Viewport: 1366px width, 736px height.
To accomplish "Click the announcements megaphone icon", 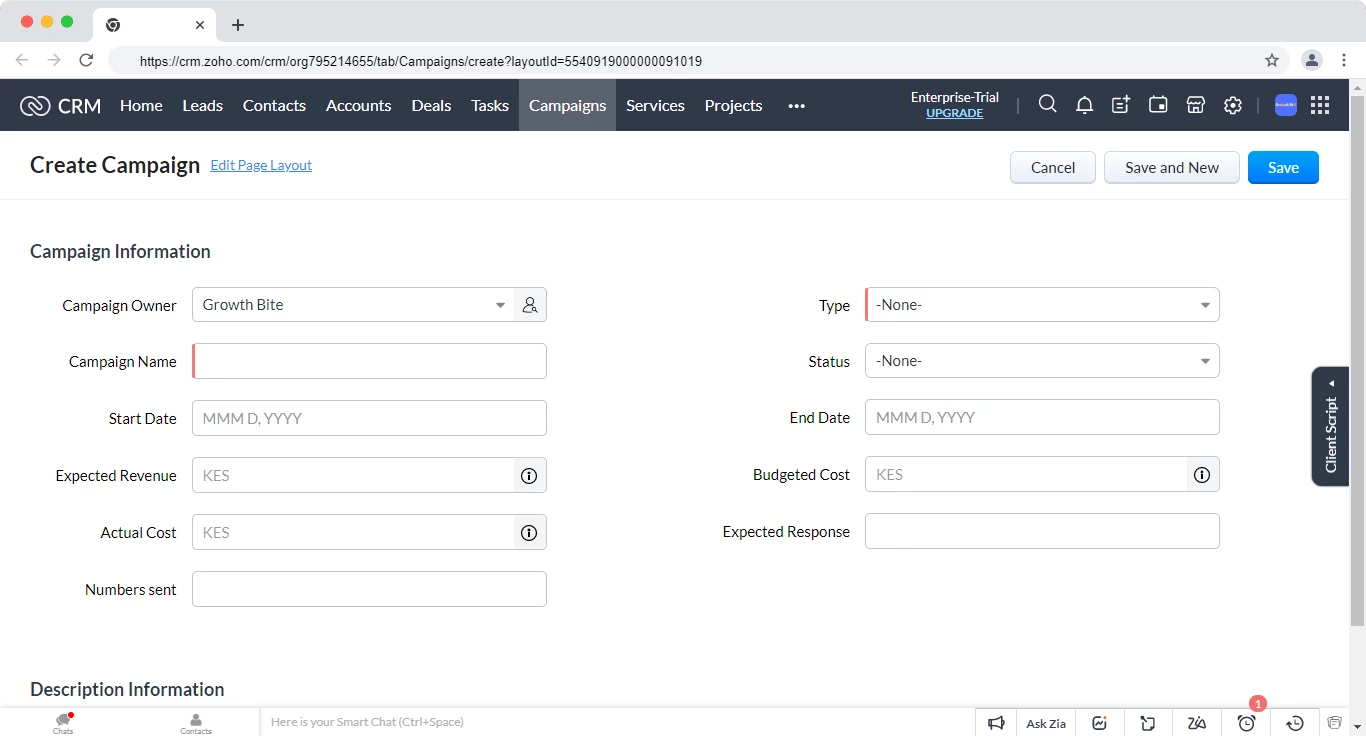I will (x=996, y=723).
